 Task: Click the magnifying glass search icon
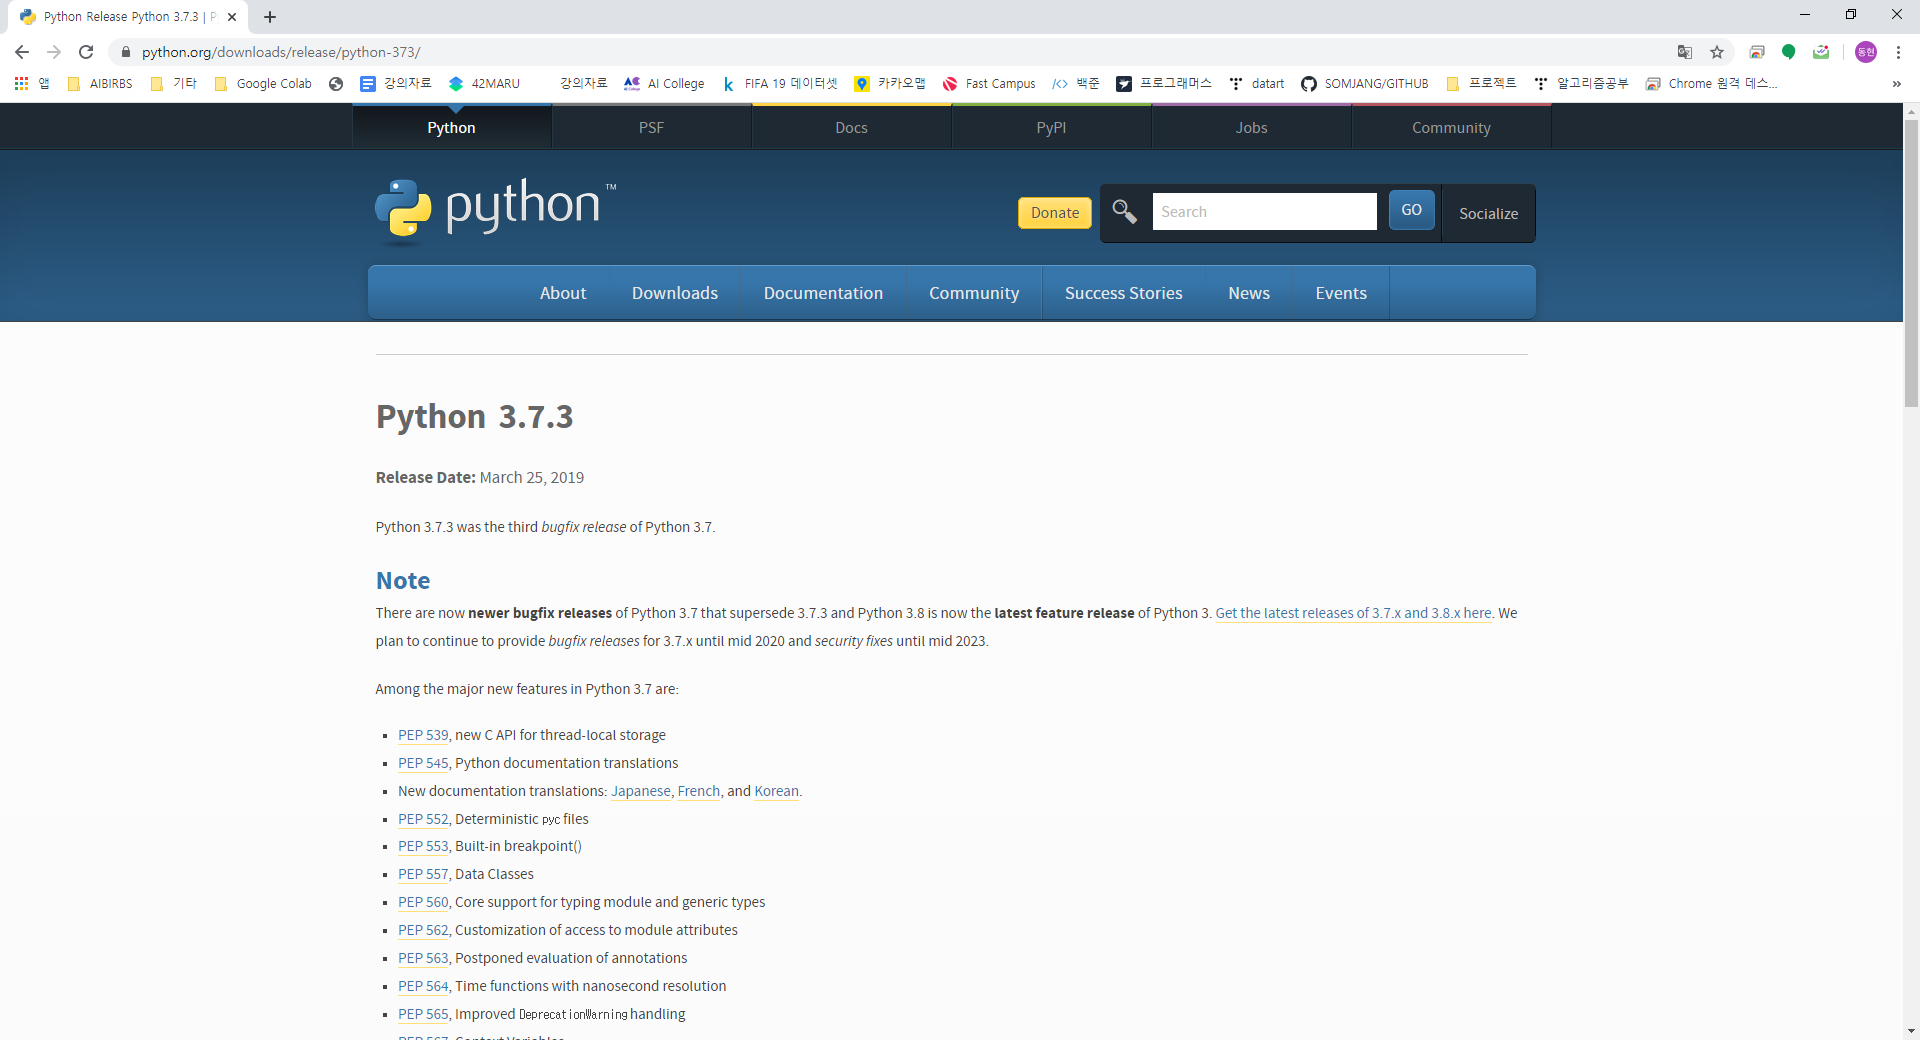pos(1125,211)
